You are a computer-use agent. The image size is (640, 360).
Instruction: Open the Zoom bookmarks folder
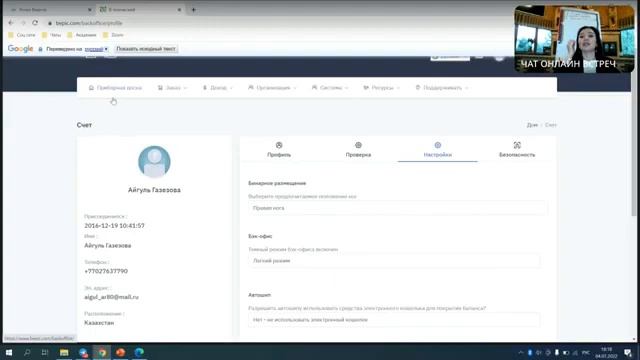click(x=113, y=35)
